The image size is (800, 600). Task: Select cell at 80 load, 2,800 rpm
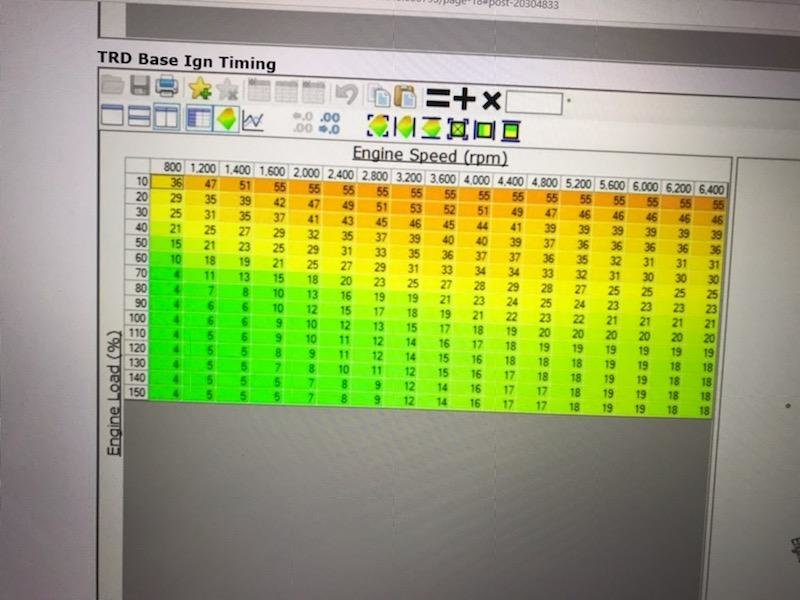coord(373,296)
